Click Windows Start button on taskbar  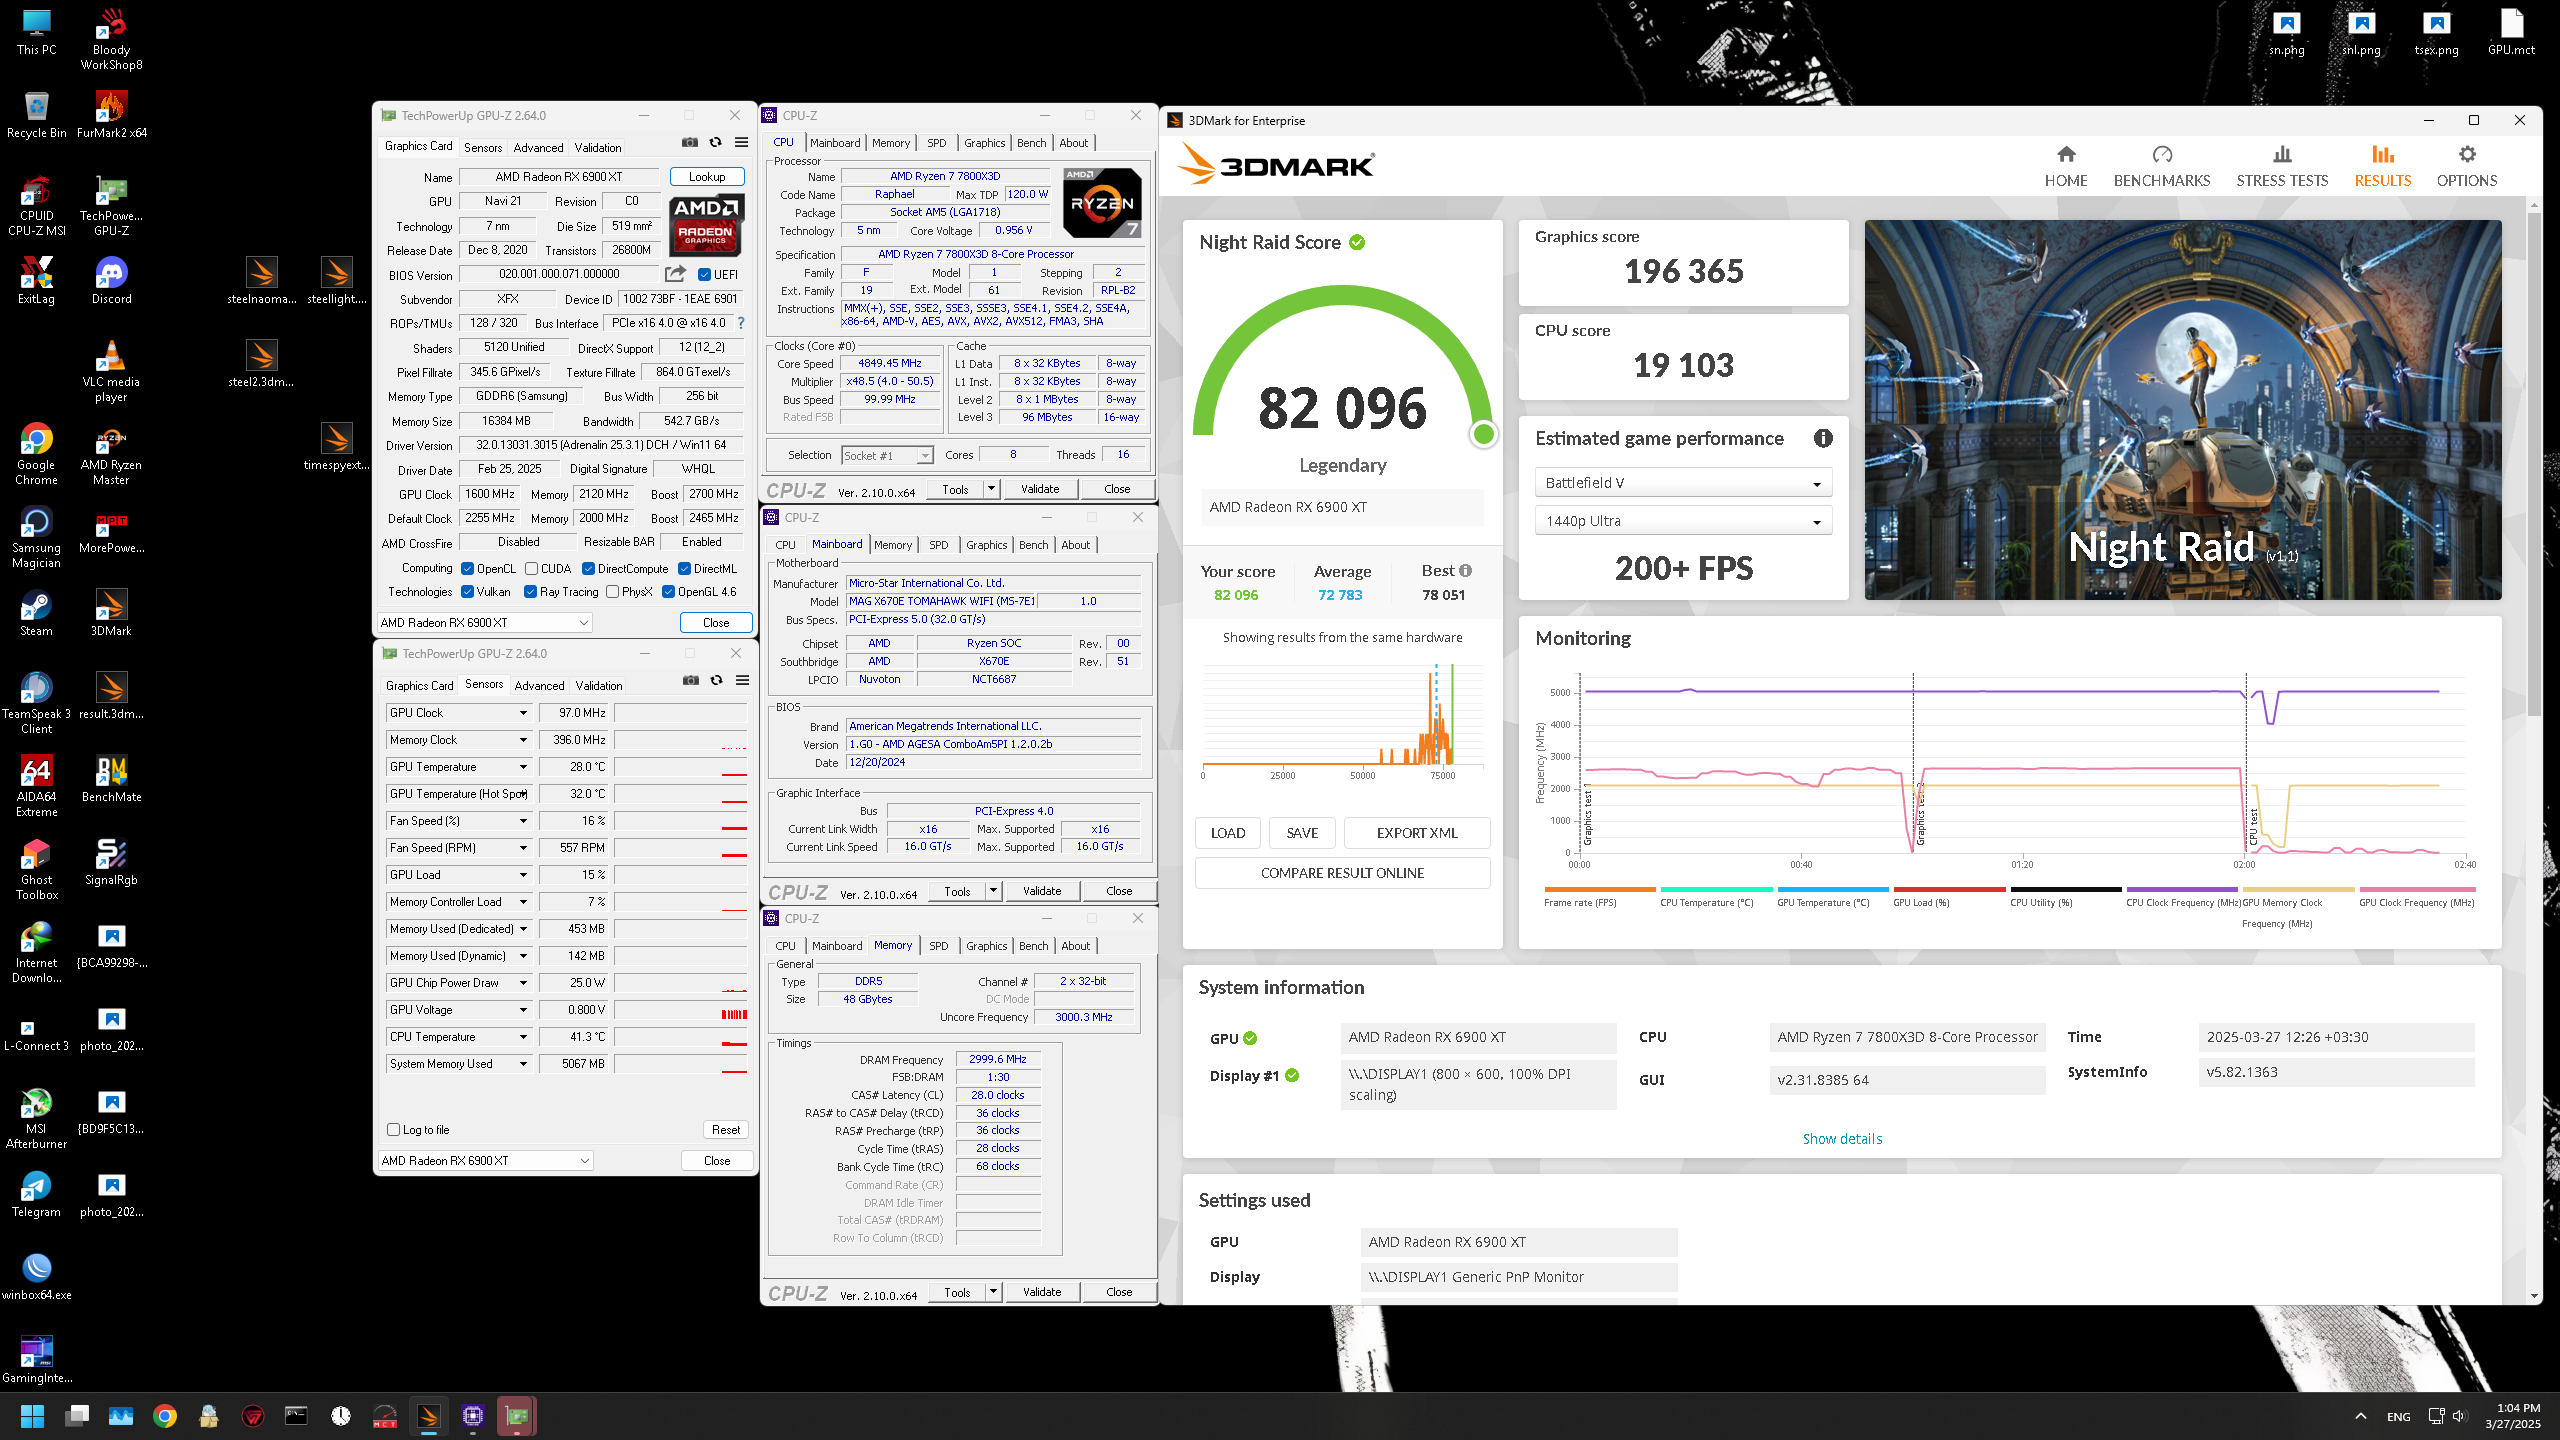pyautogui.click(x=32, y=1416)
